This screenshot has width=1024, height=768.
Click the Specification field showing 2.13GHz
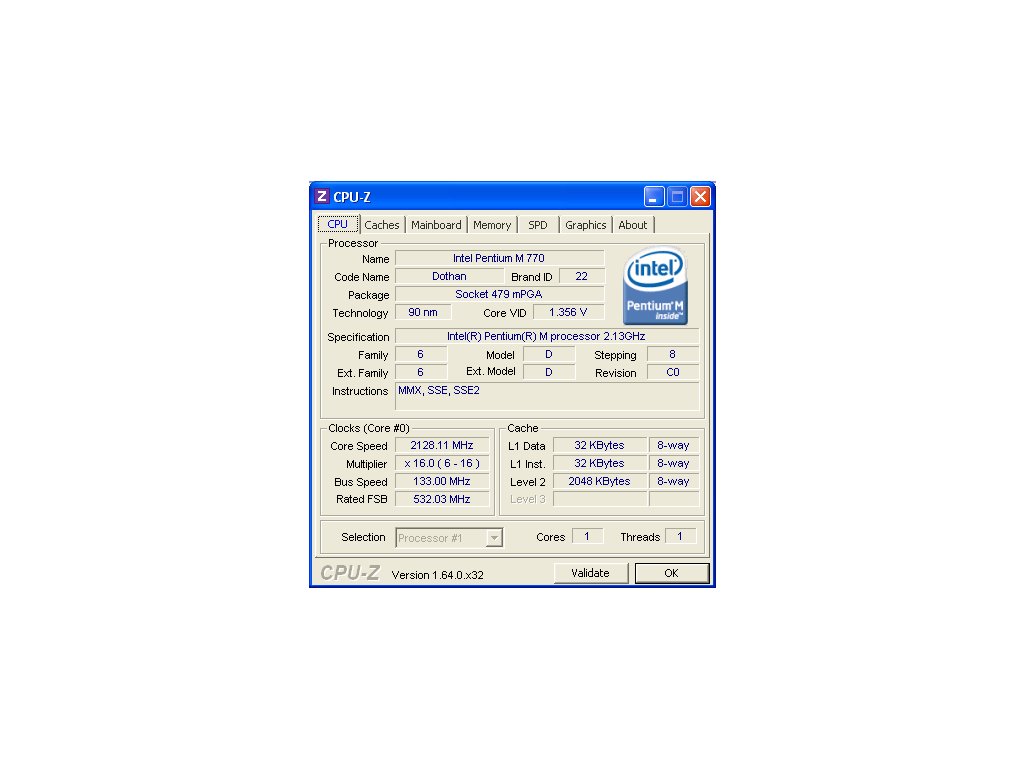pos(547,336)
